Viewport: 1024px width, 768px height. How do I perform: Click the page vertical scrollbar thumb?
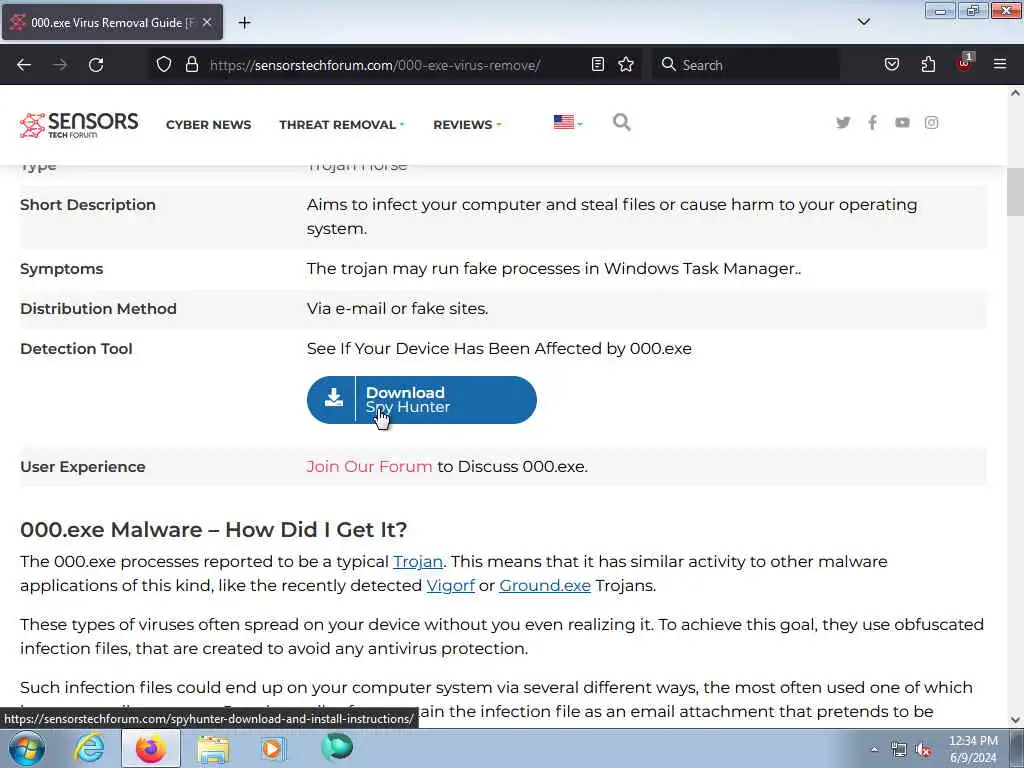pyautogui.click(x=1015, y=191)
